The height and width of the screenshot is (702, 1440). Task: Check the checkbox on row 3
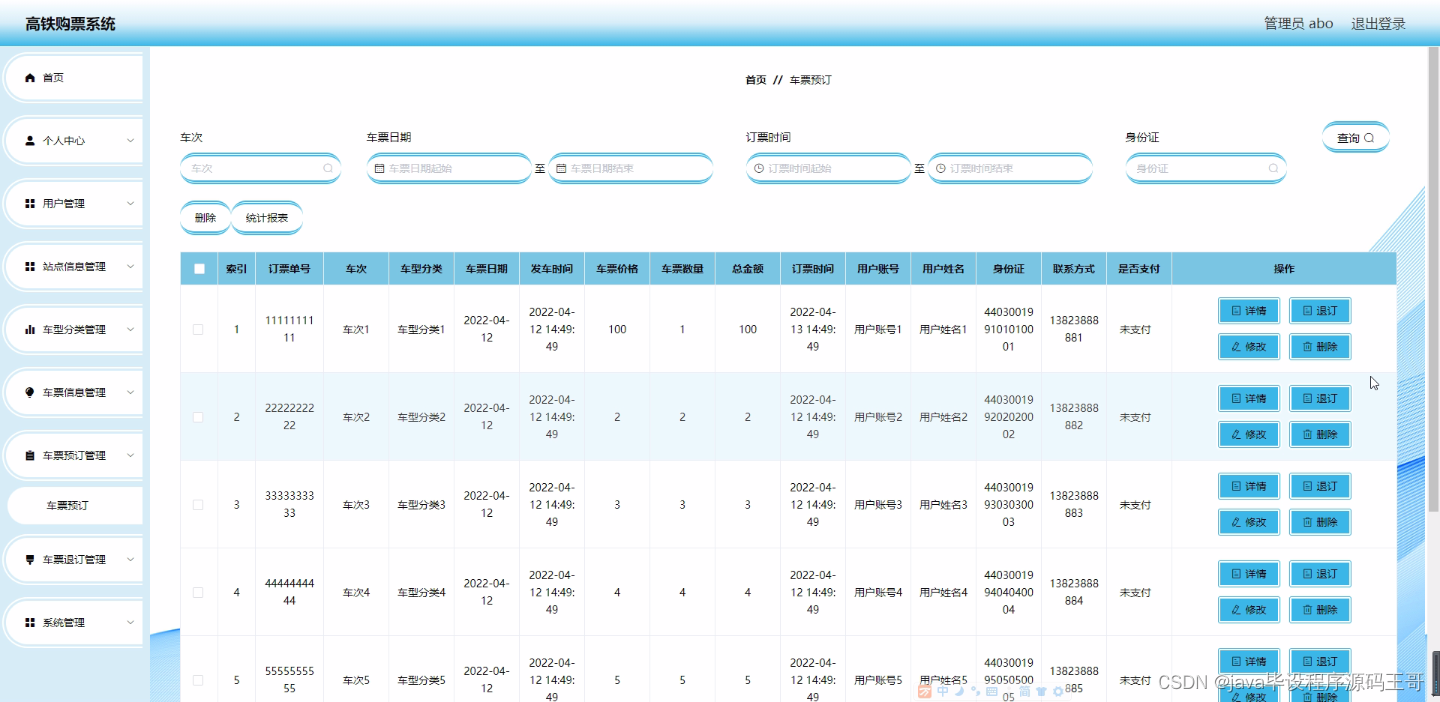click(198, 504)
